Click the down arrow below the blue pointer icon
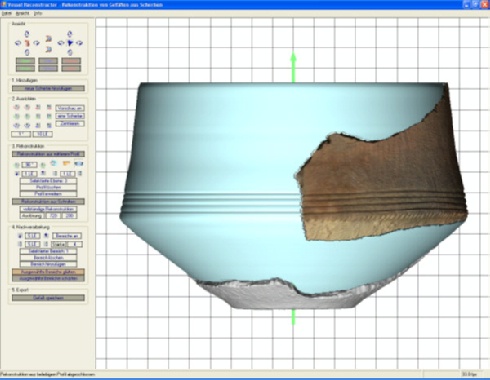 70,52
